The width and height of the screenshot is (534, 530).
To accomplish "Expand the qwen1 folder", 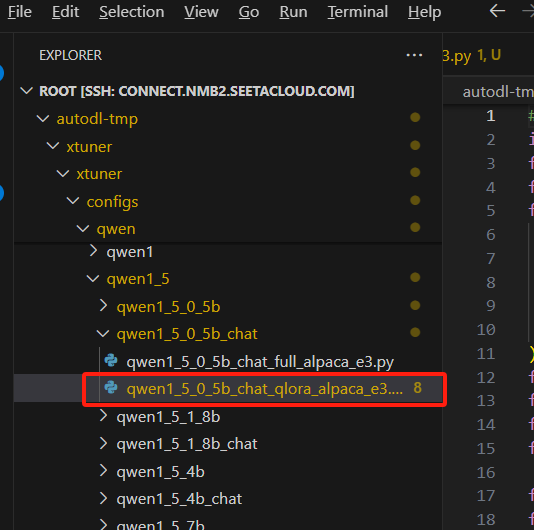I will coord(93,251).
